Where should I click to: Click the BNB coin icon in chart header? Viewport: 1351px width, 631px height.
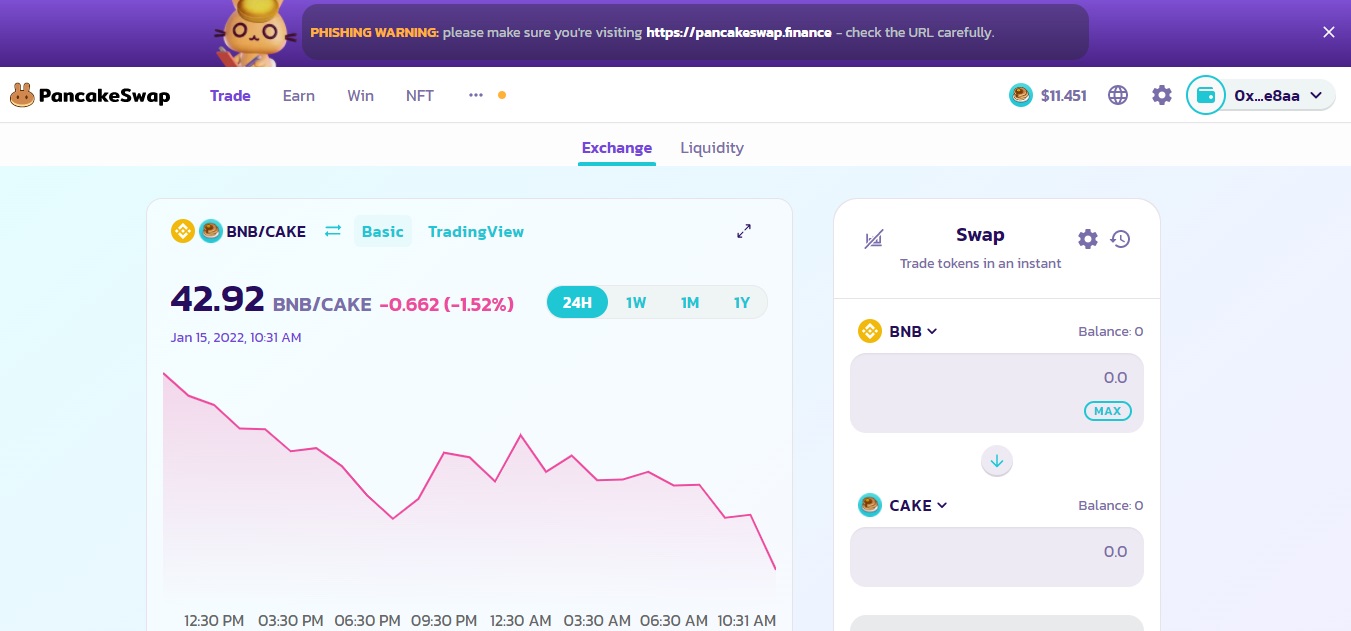point(182,231)
